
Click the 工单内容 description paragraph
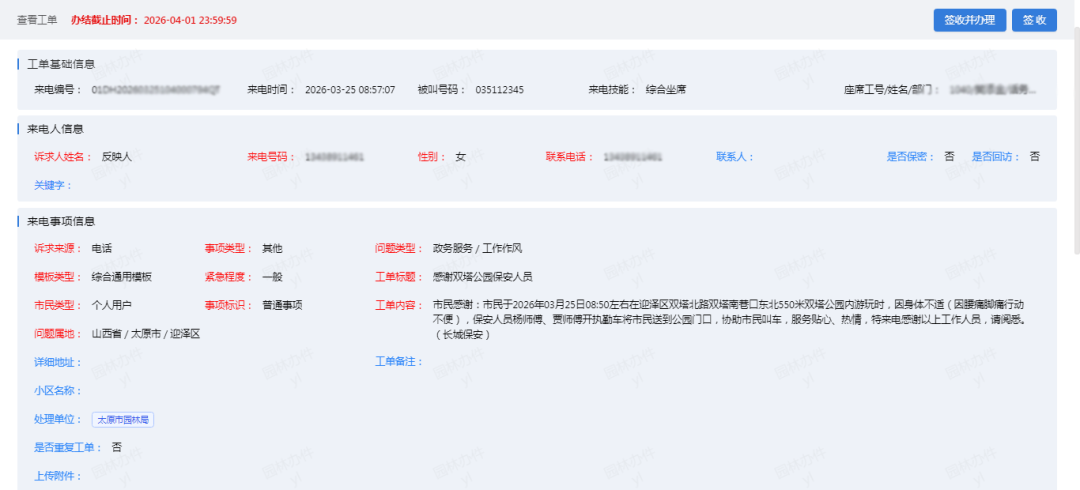[x=729, y=320]
